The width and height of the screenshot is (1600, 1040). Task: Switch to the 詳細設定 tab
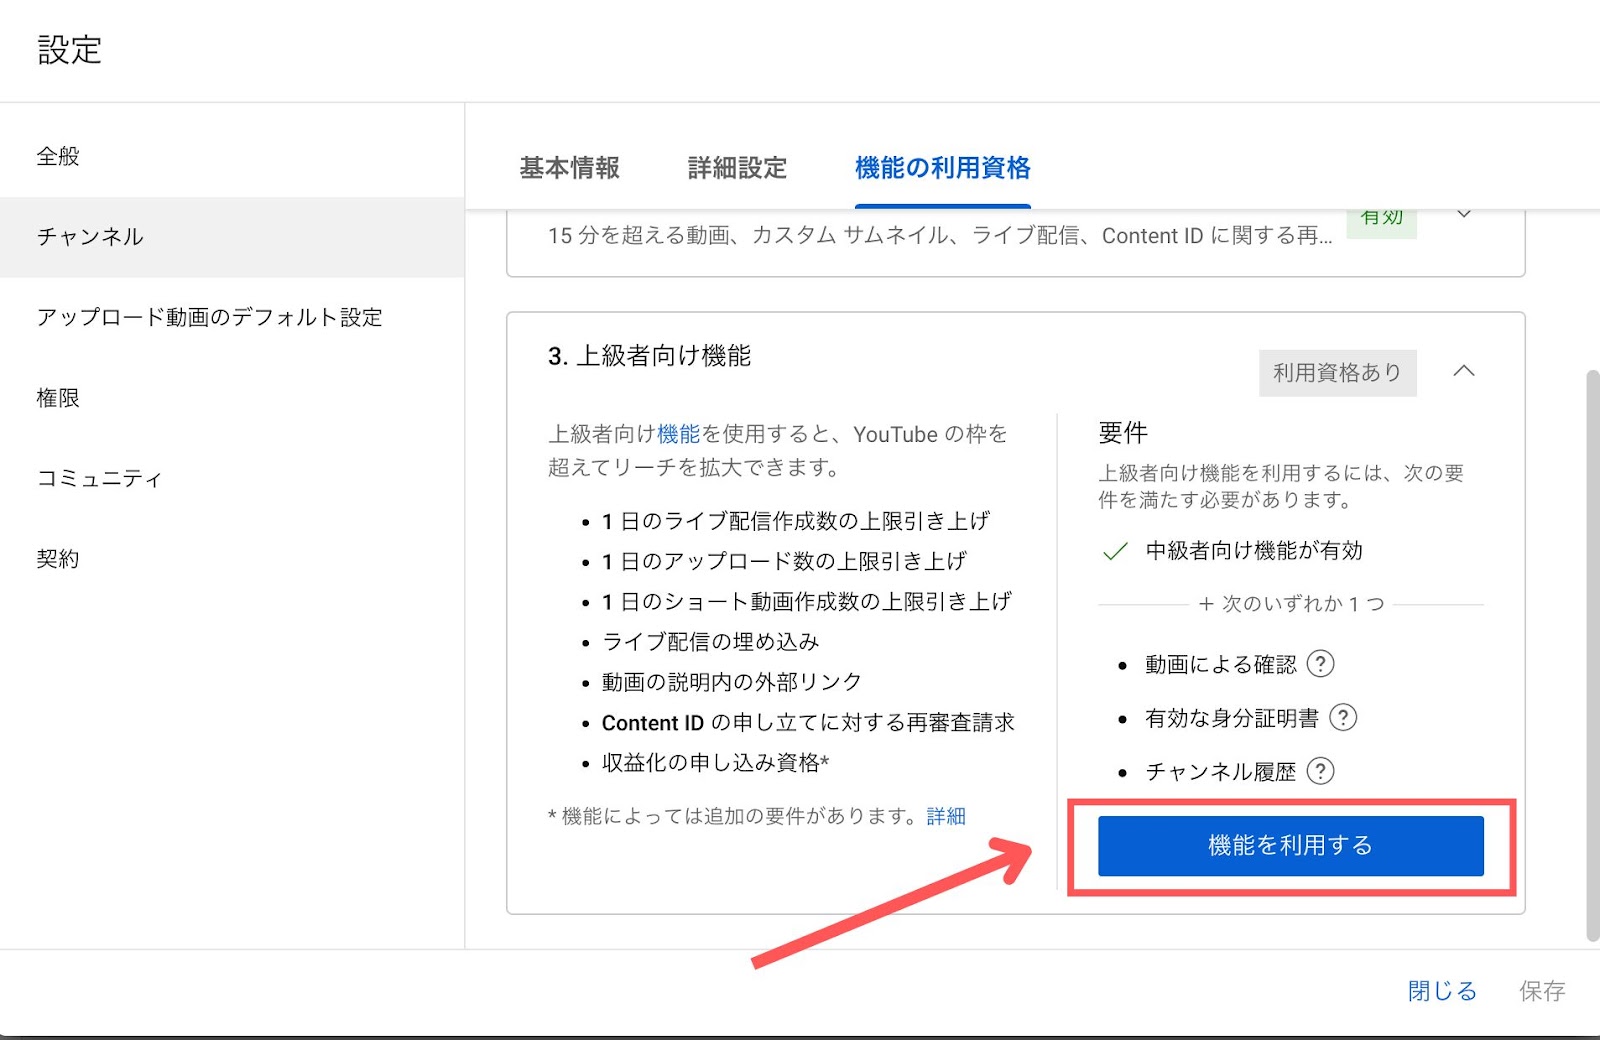tap(737, 168)
